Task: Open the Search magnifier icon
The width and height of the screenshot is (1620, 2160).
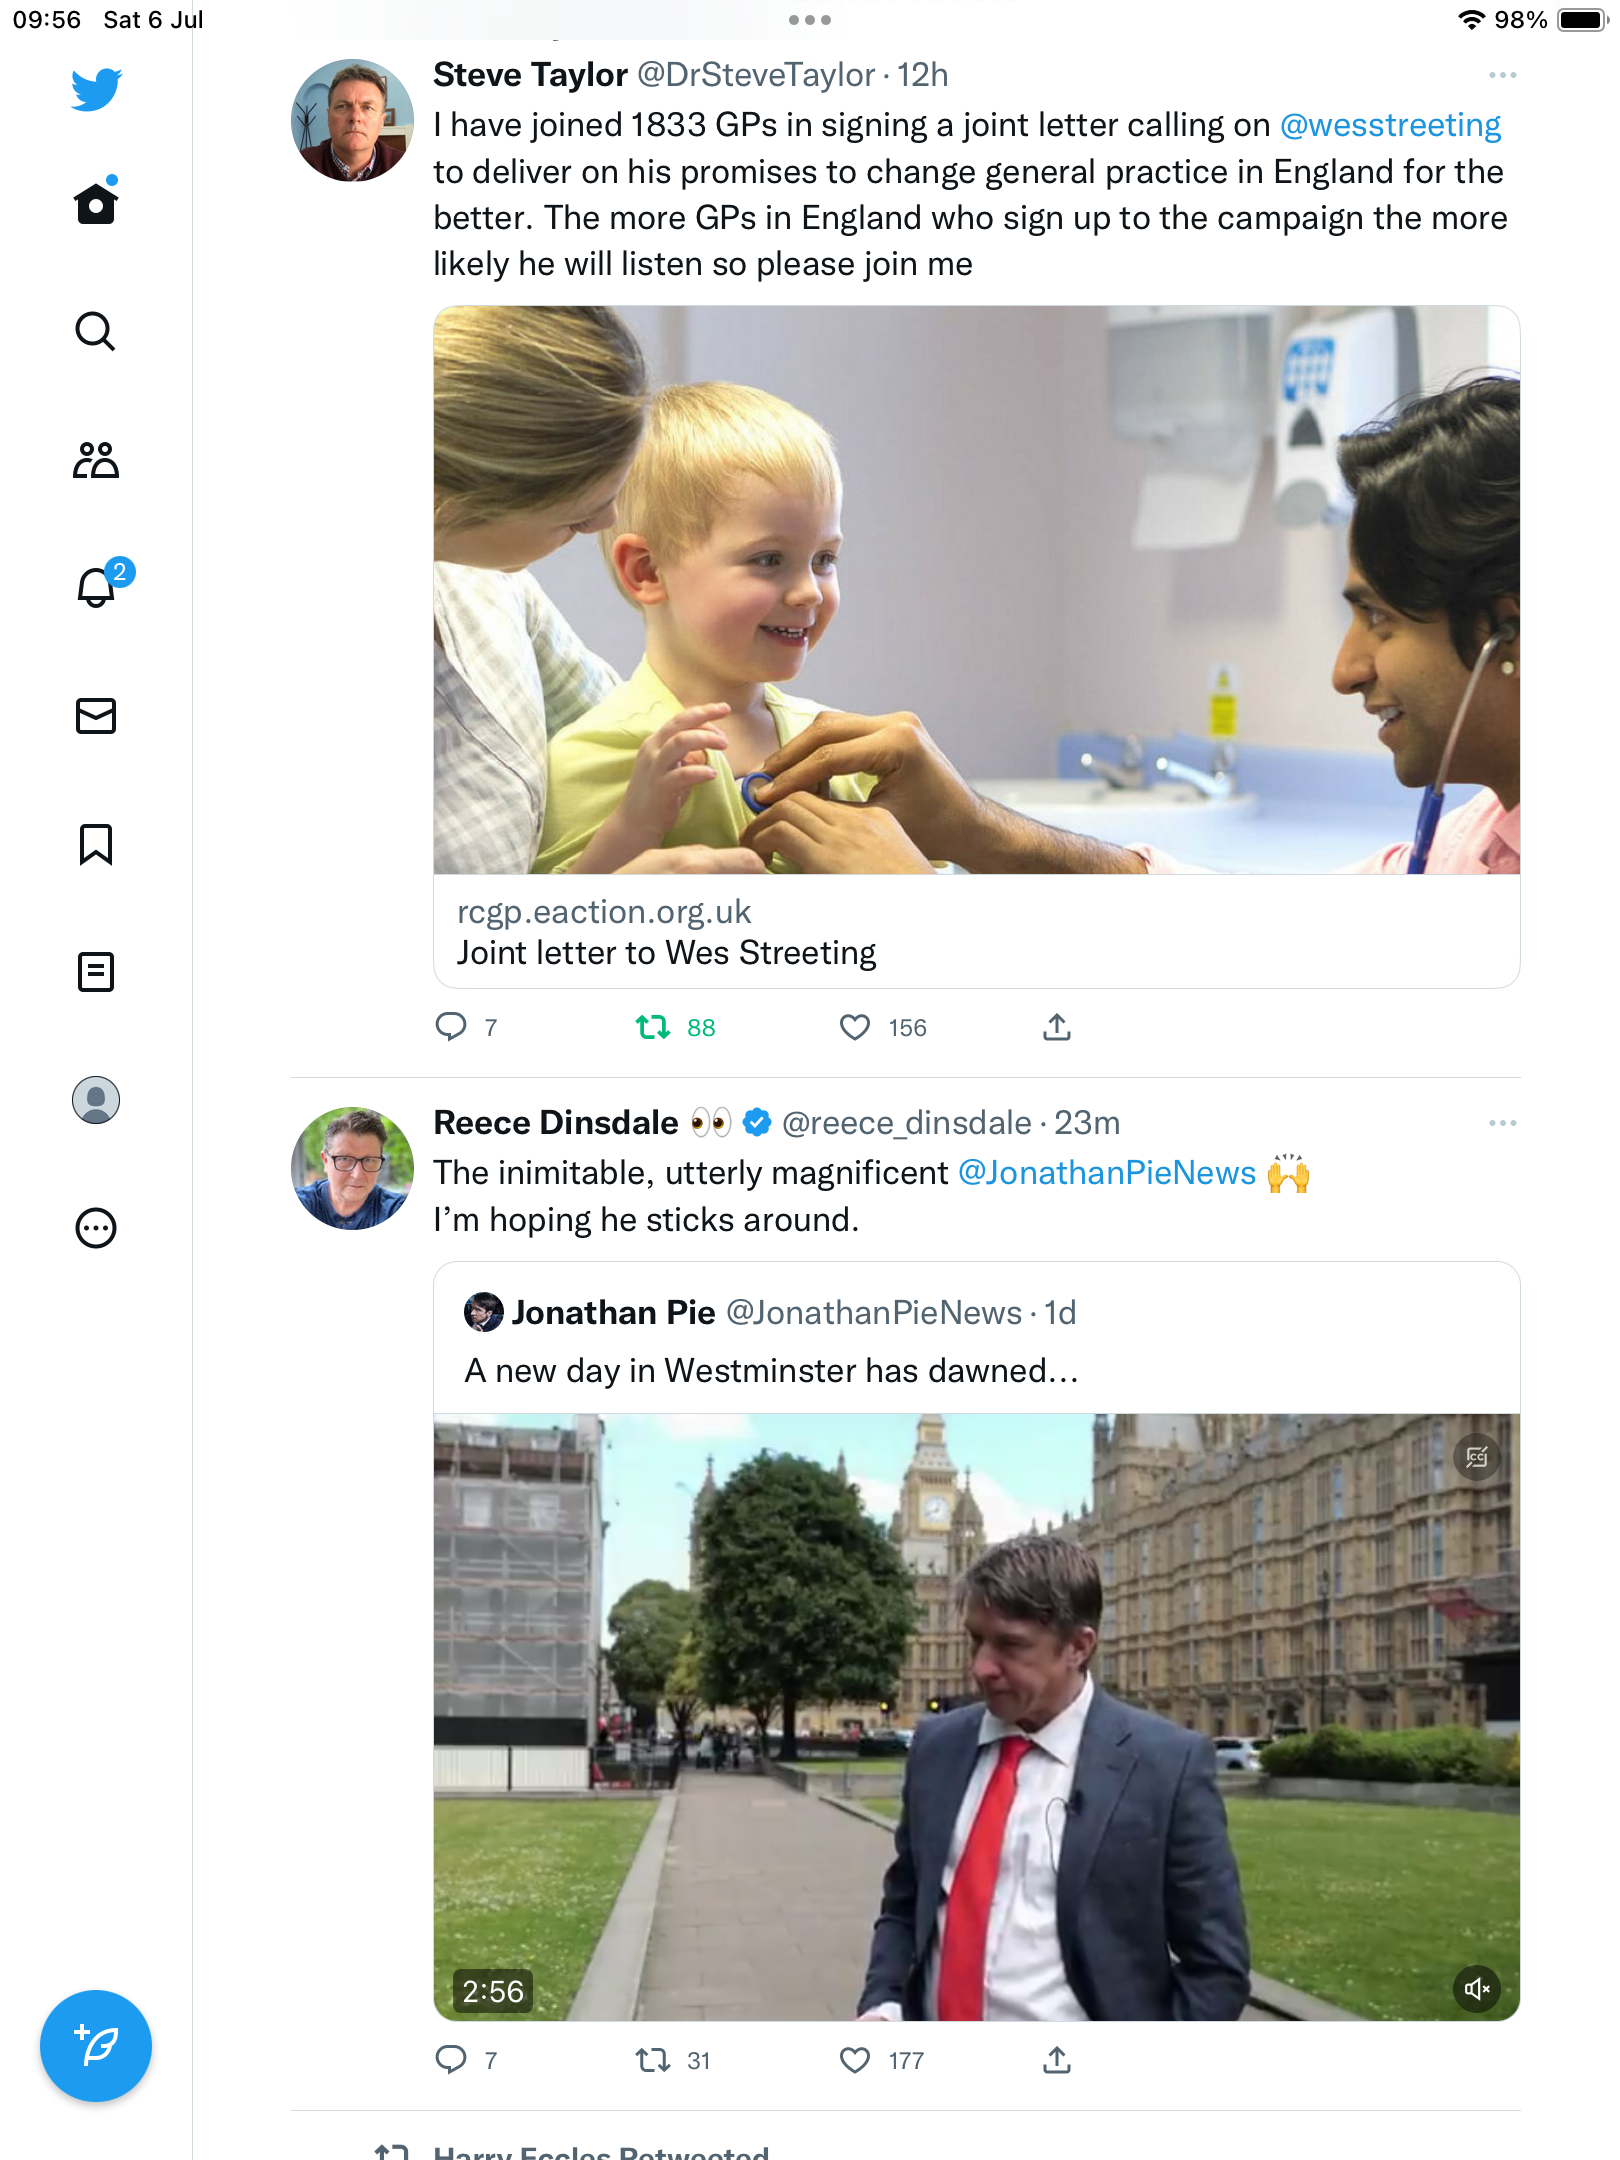Action: (96, 332)
